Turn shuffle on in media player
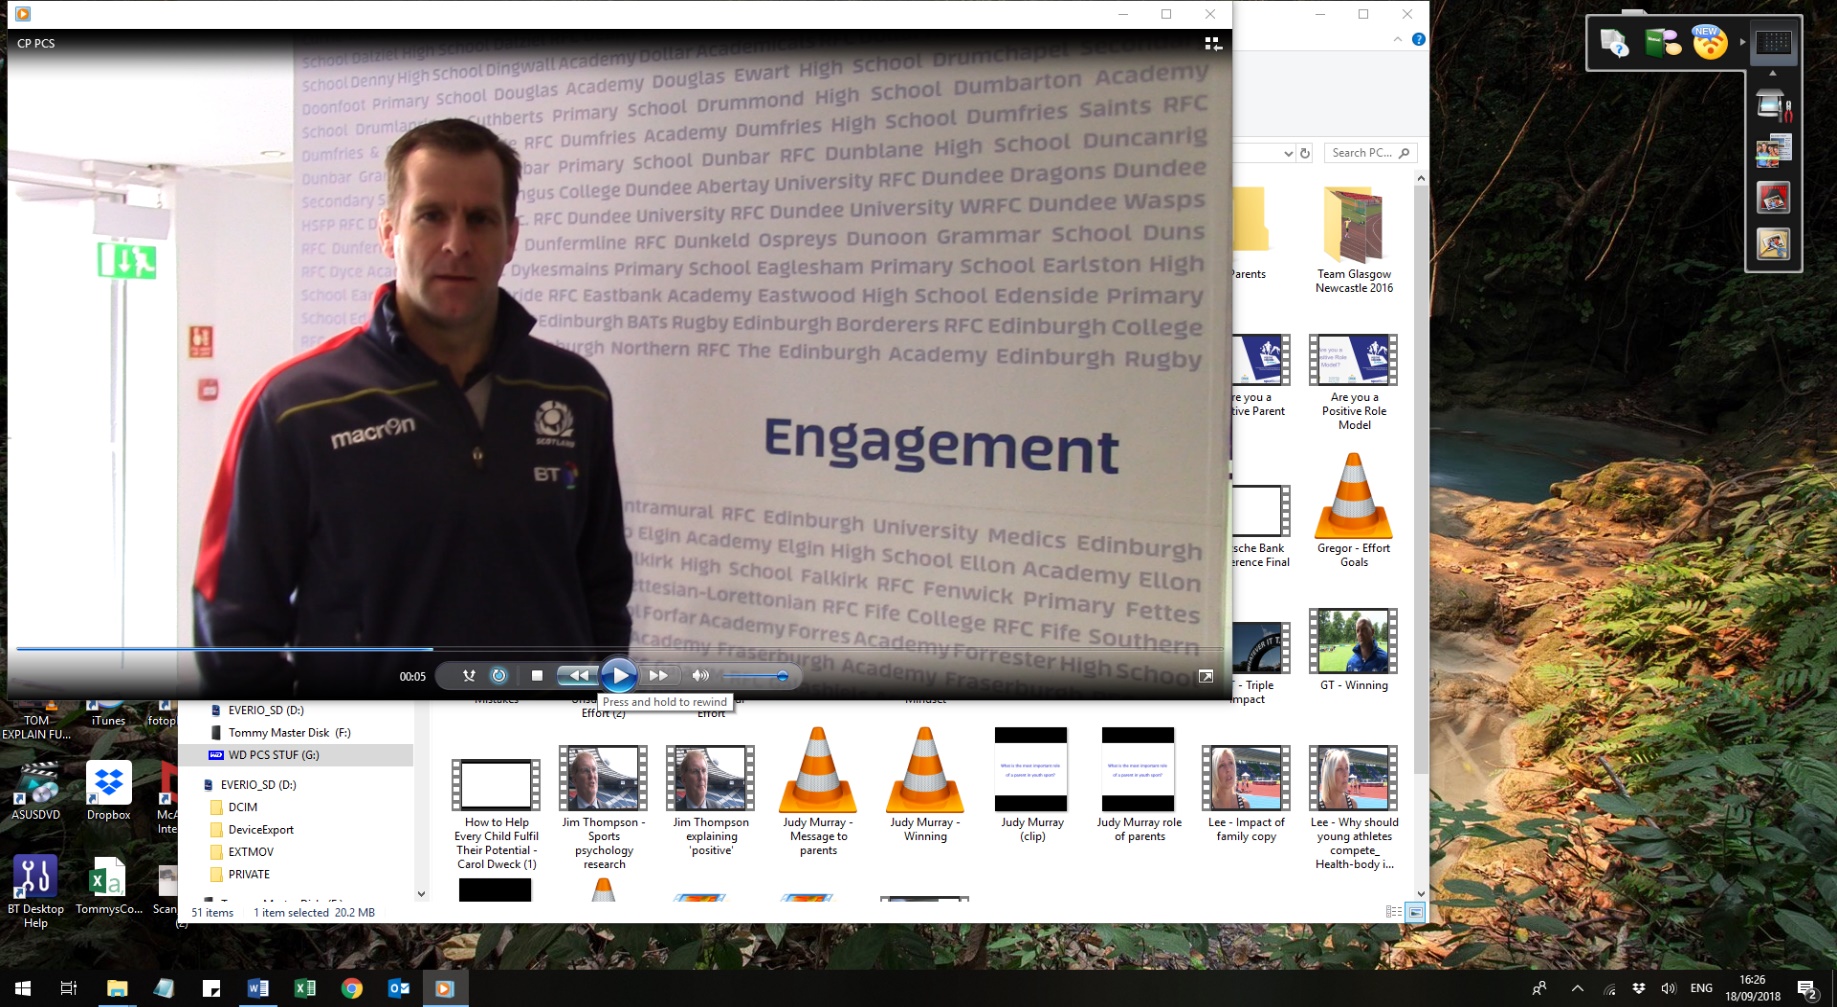 (x=468, y=676)
